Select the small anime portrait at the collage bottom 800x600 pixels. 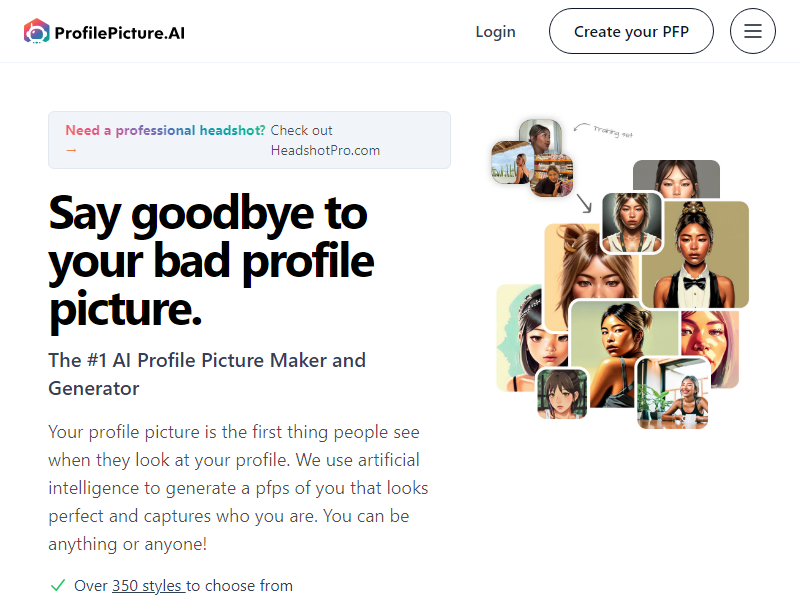tap(562, 393)
